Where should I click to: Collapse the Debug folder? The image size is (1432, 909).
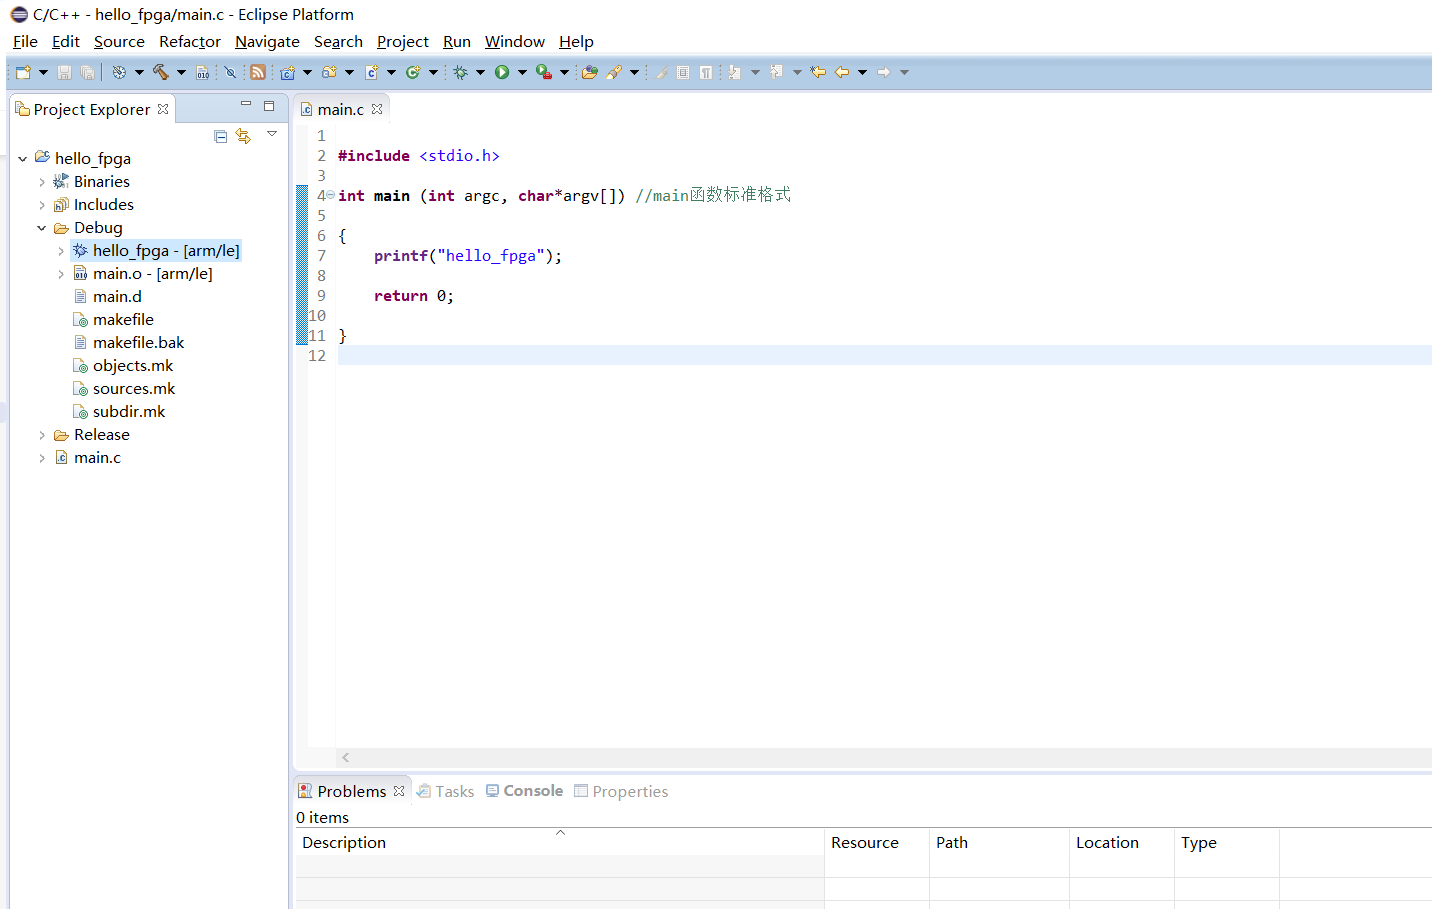41,227
